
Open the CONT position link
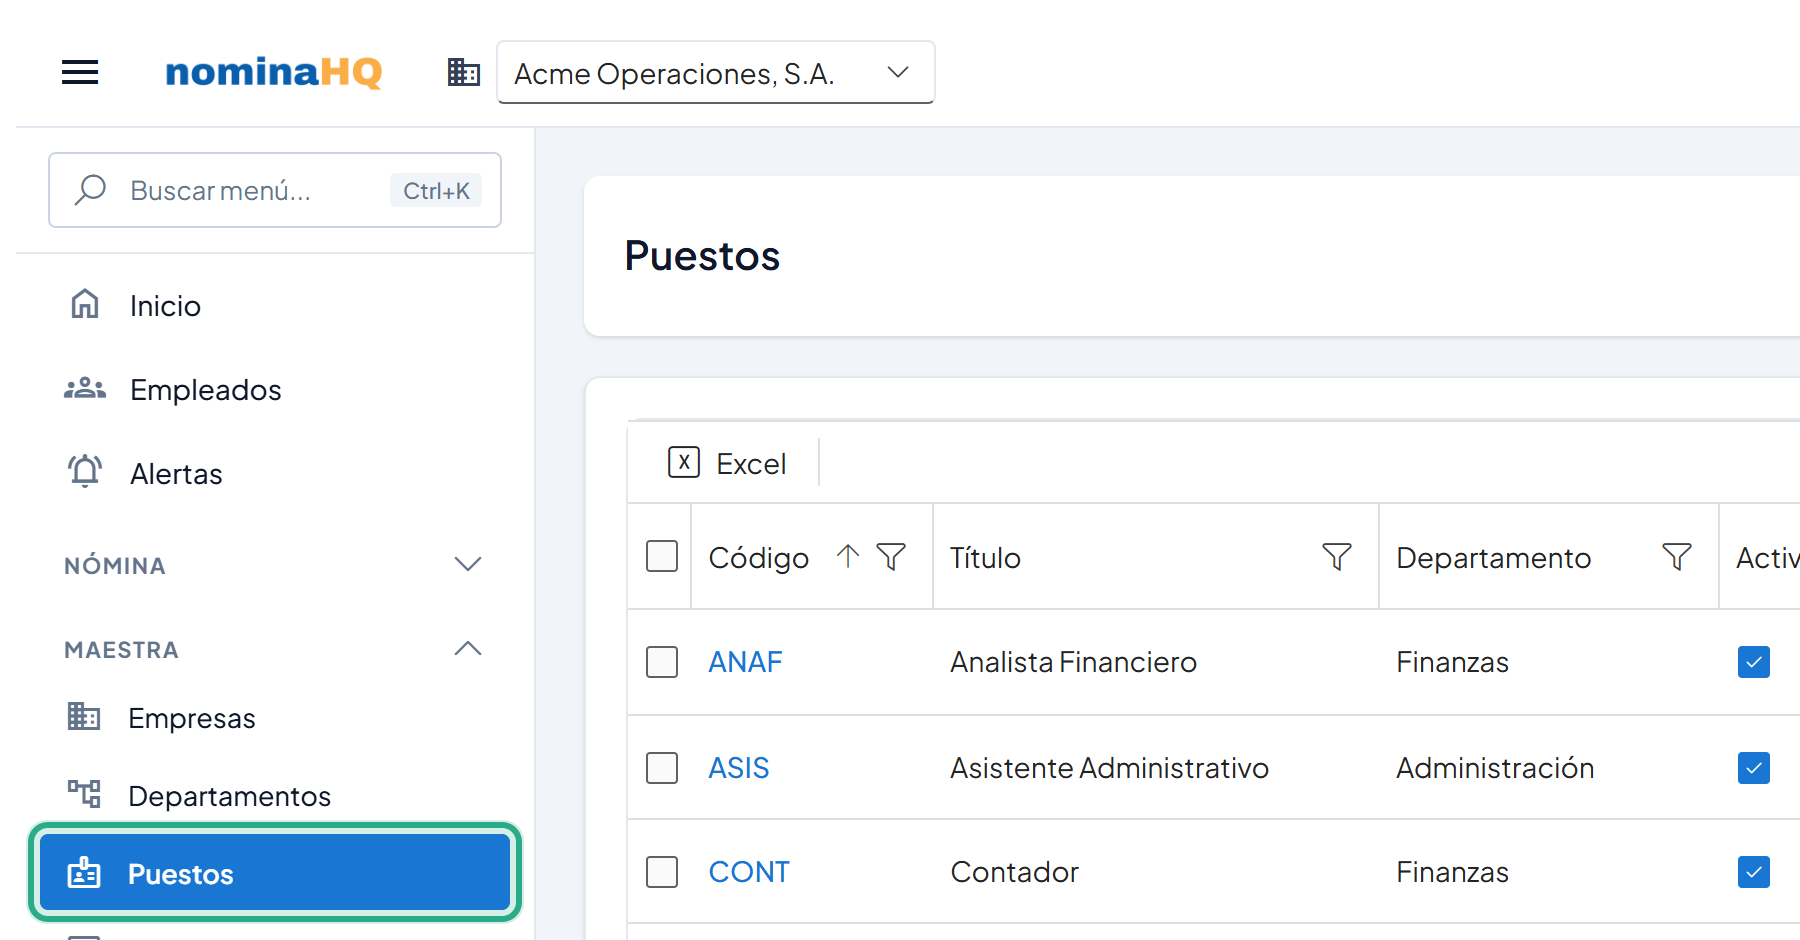coord(749,872)
